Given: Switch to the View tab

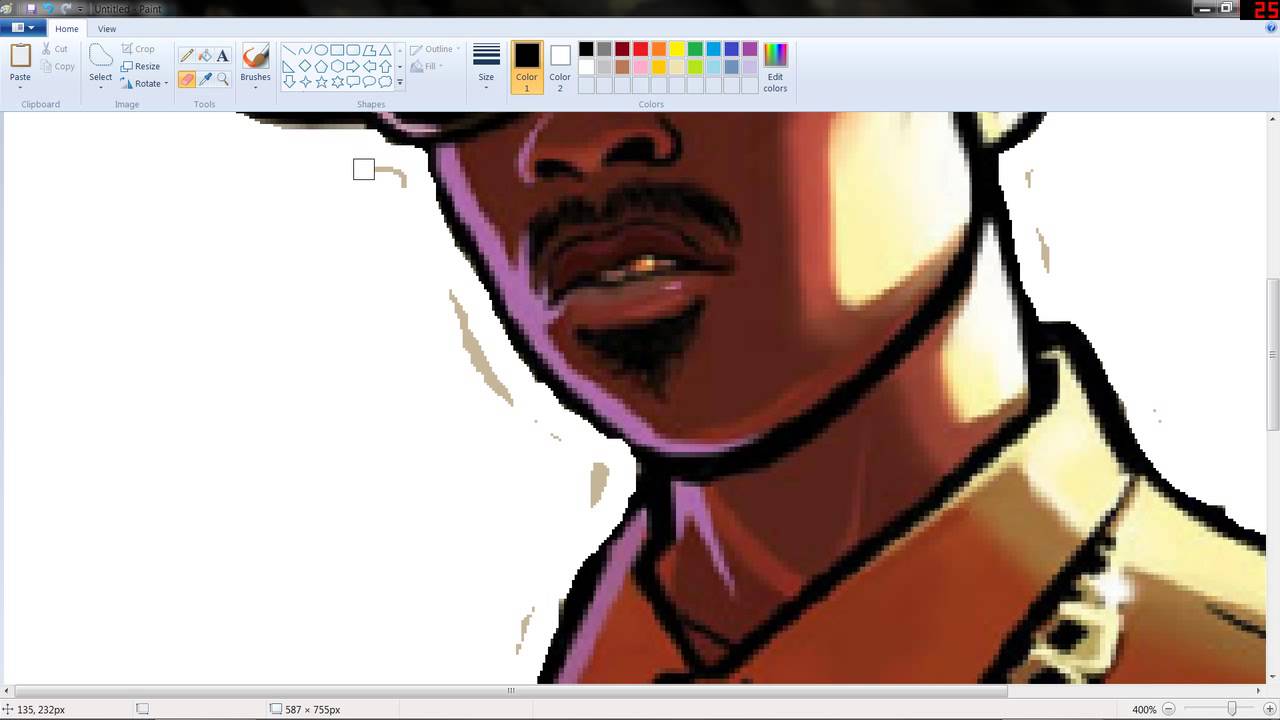Looking at the screenshot, I should pos(106,29).
